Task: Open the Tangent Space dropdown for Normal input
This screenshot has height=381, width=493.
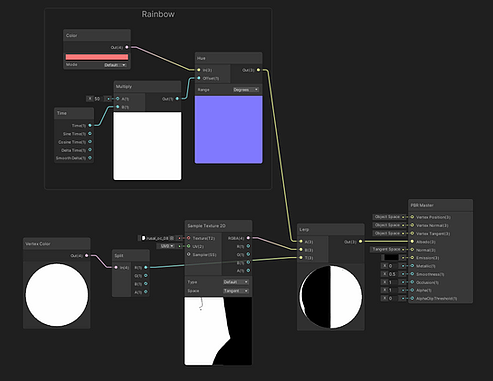Action: pos(387,249)
